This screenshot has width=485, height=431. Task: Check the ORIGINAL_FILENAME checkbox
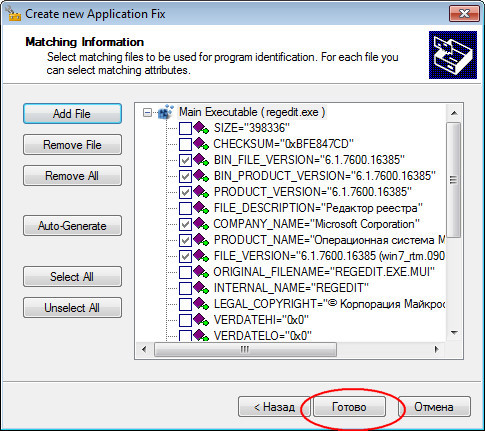(185, 272)
